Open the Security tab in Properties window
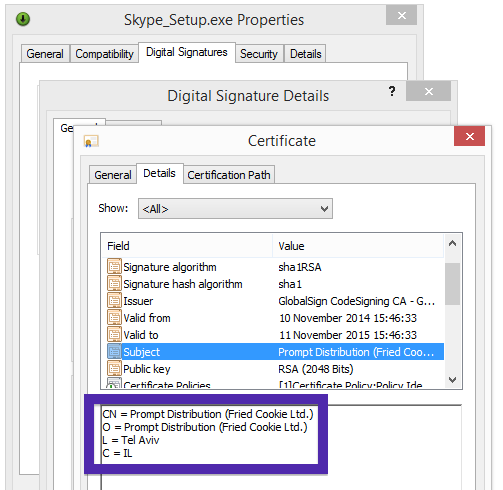Image resolution: width=503 pixels, height=490 pixels. pyautogui.click(x=259, y=54)
